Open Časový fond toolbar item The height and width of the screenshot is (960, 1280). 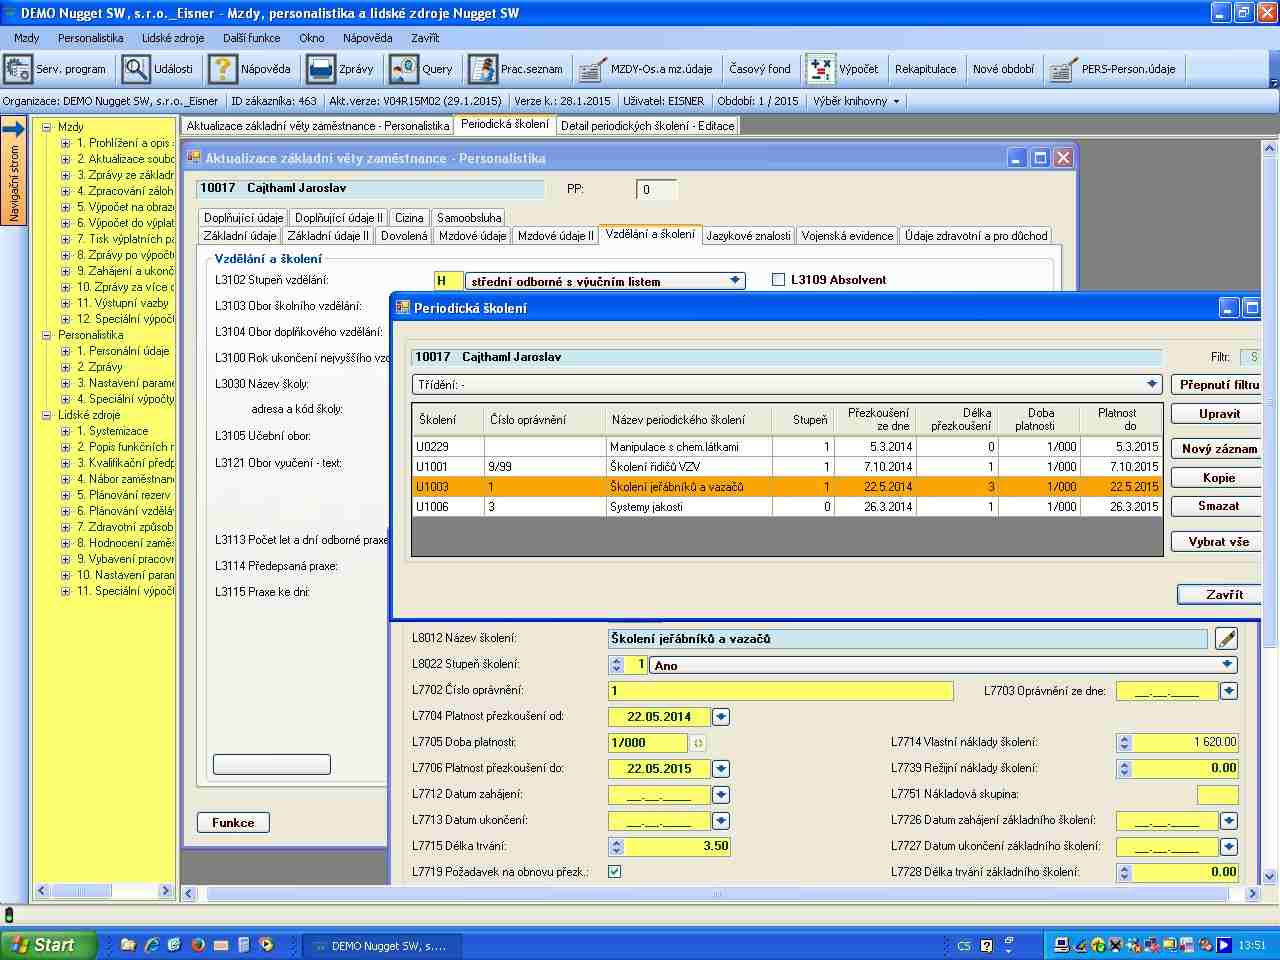tap(760, 69)
